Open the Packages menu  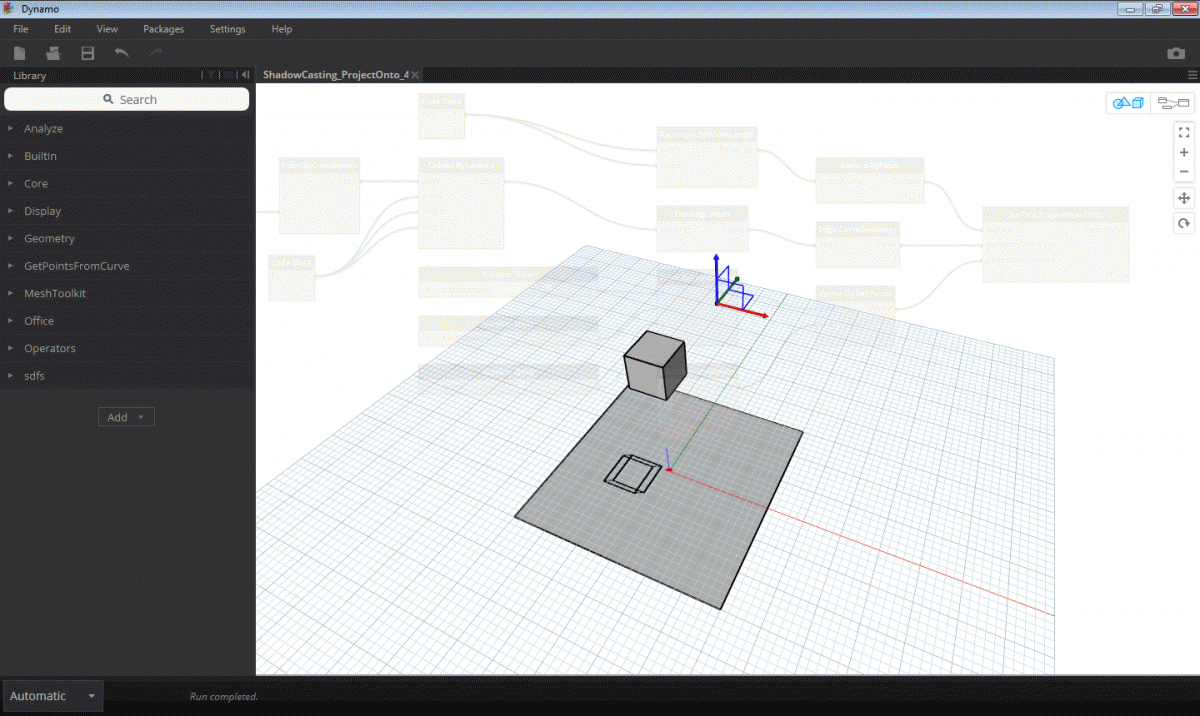[x=163, y=29]
